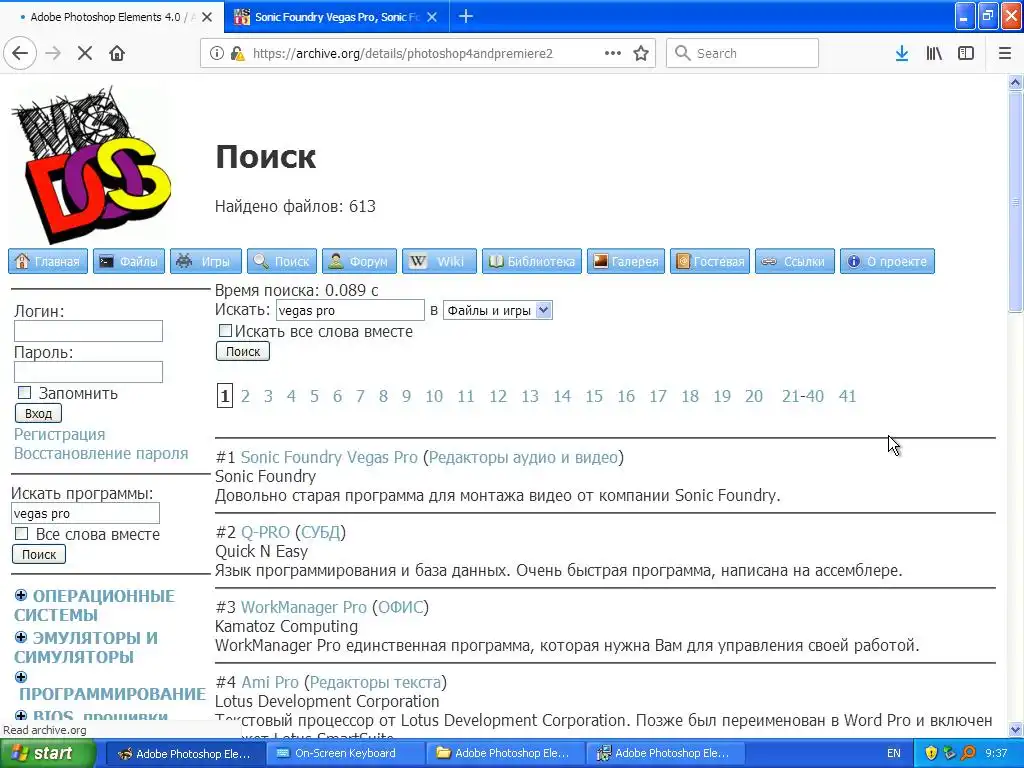Toggle the Запомнить checkbox
The width and height of the screenshot is (1024, 768).
pos(24,393)
